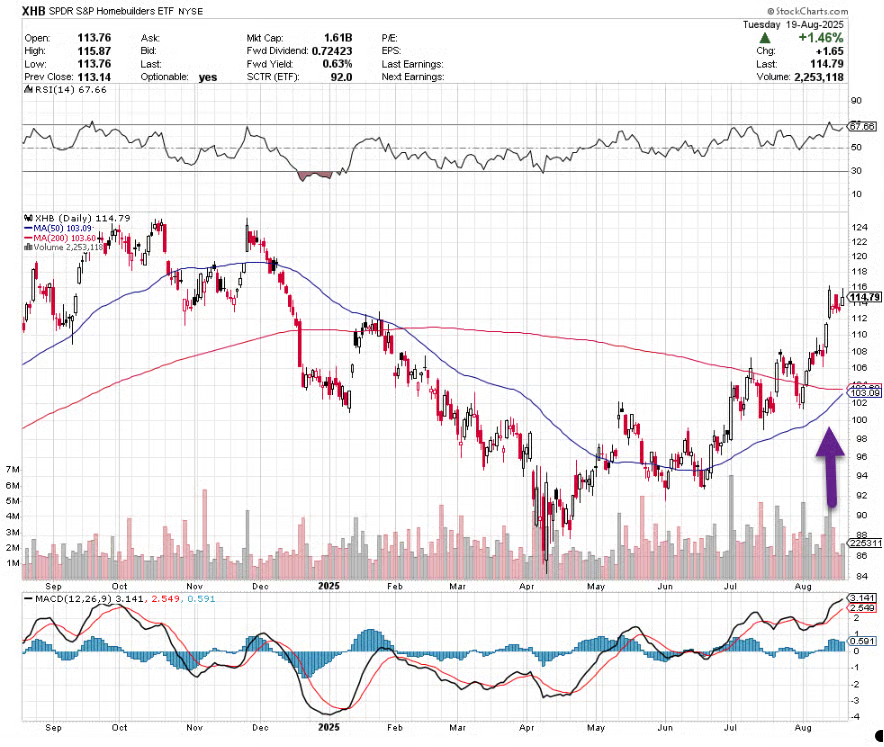Click the SCTR (ETF) value 92.0
884x747 pixels.
point(342,77)
